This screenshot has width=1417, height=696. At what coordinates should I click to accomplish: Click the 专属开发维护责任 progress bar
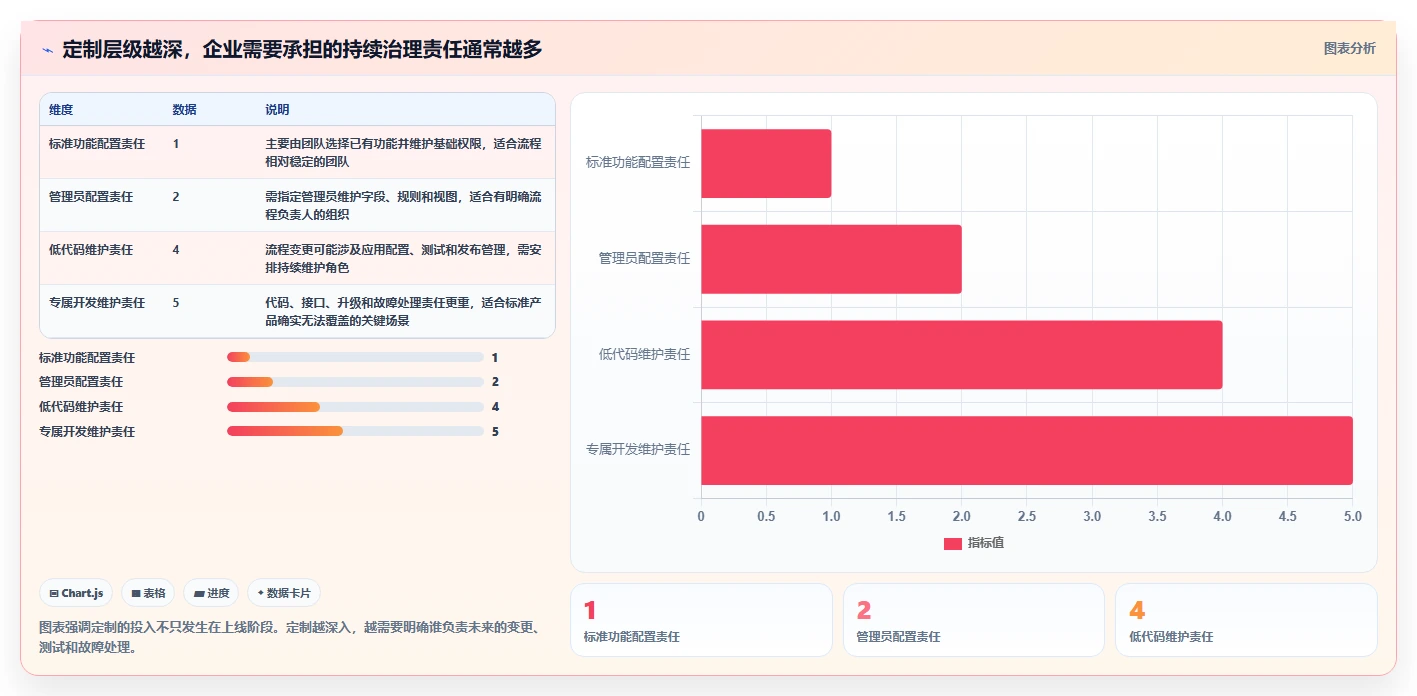coord(355,431)
